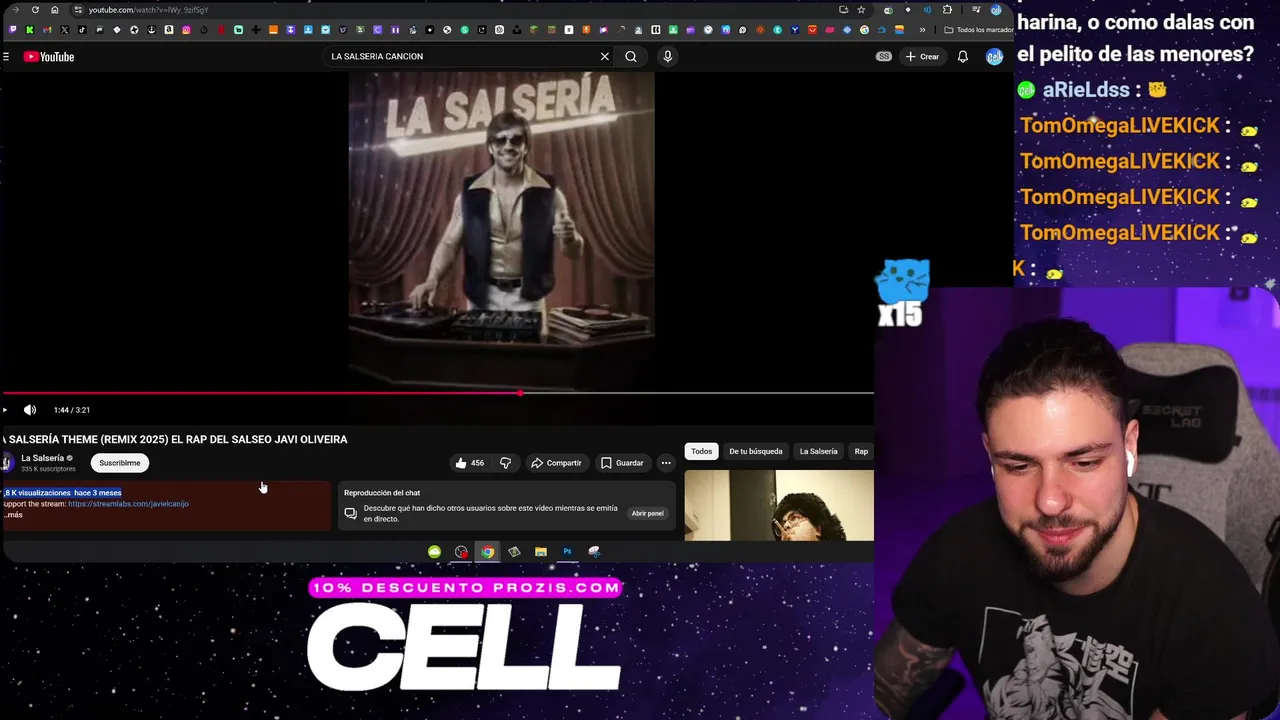Seek on the red video progress bar

[437, 393]
